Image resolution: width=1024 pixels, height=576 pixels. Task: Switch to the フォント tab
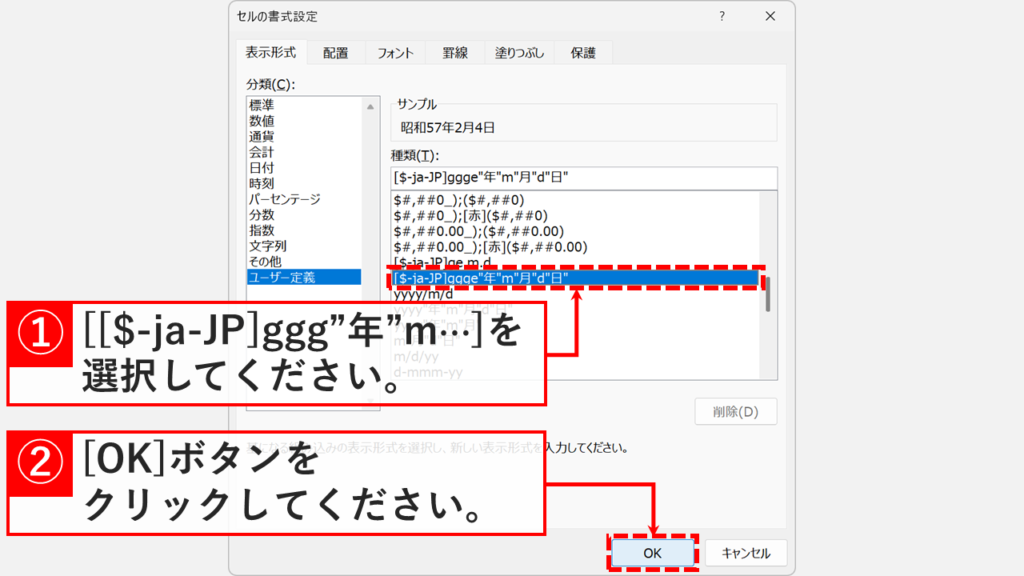click(x=394, y=52)
